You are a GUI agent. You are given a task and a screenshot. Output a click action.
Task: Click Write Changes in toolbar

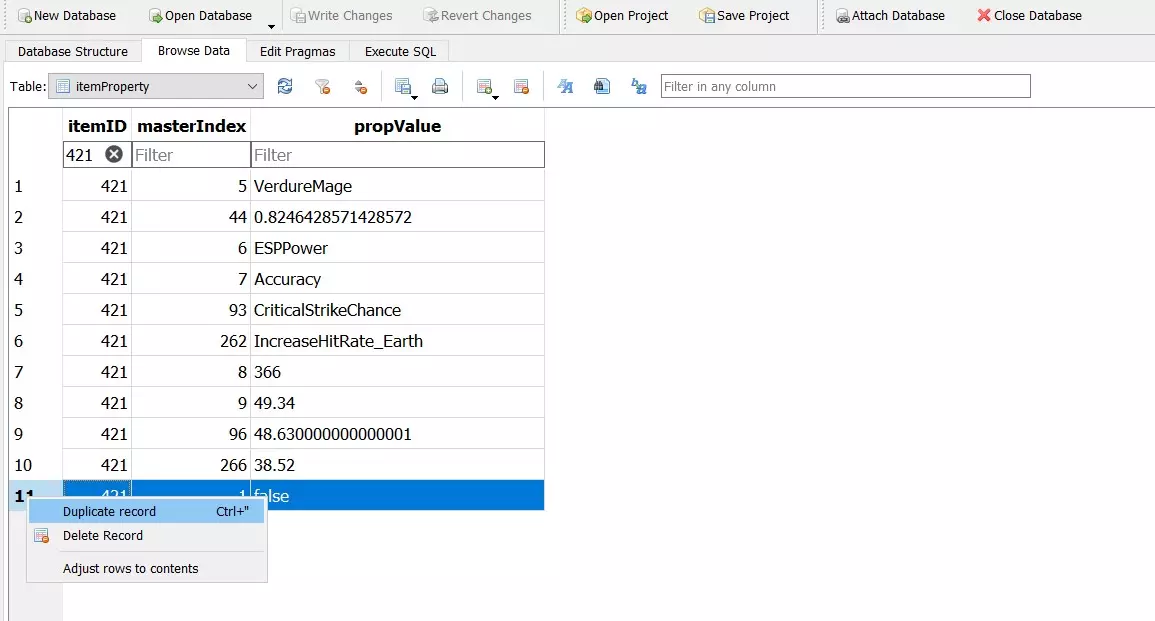(x=341, y=15)
